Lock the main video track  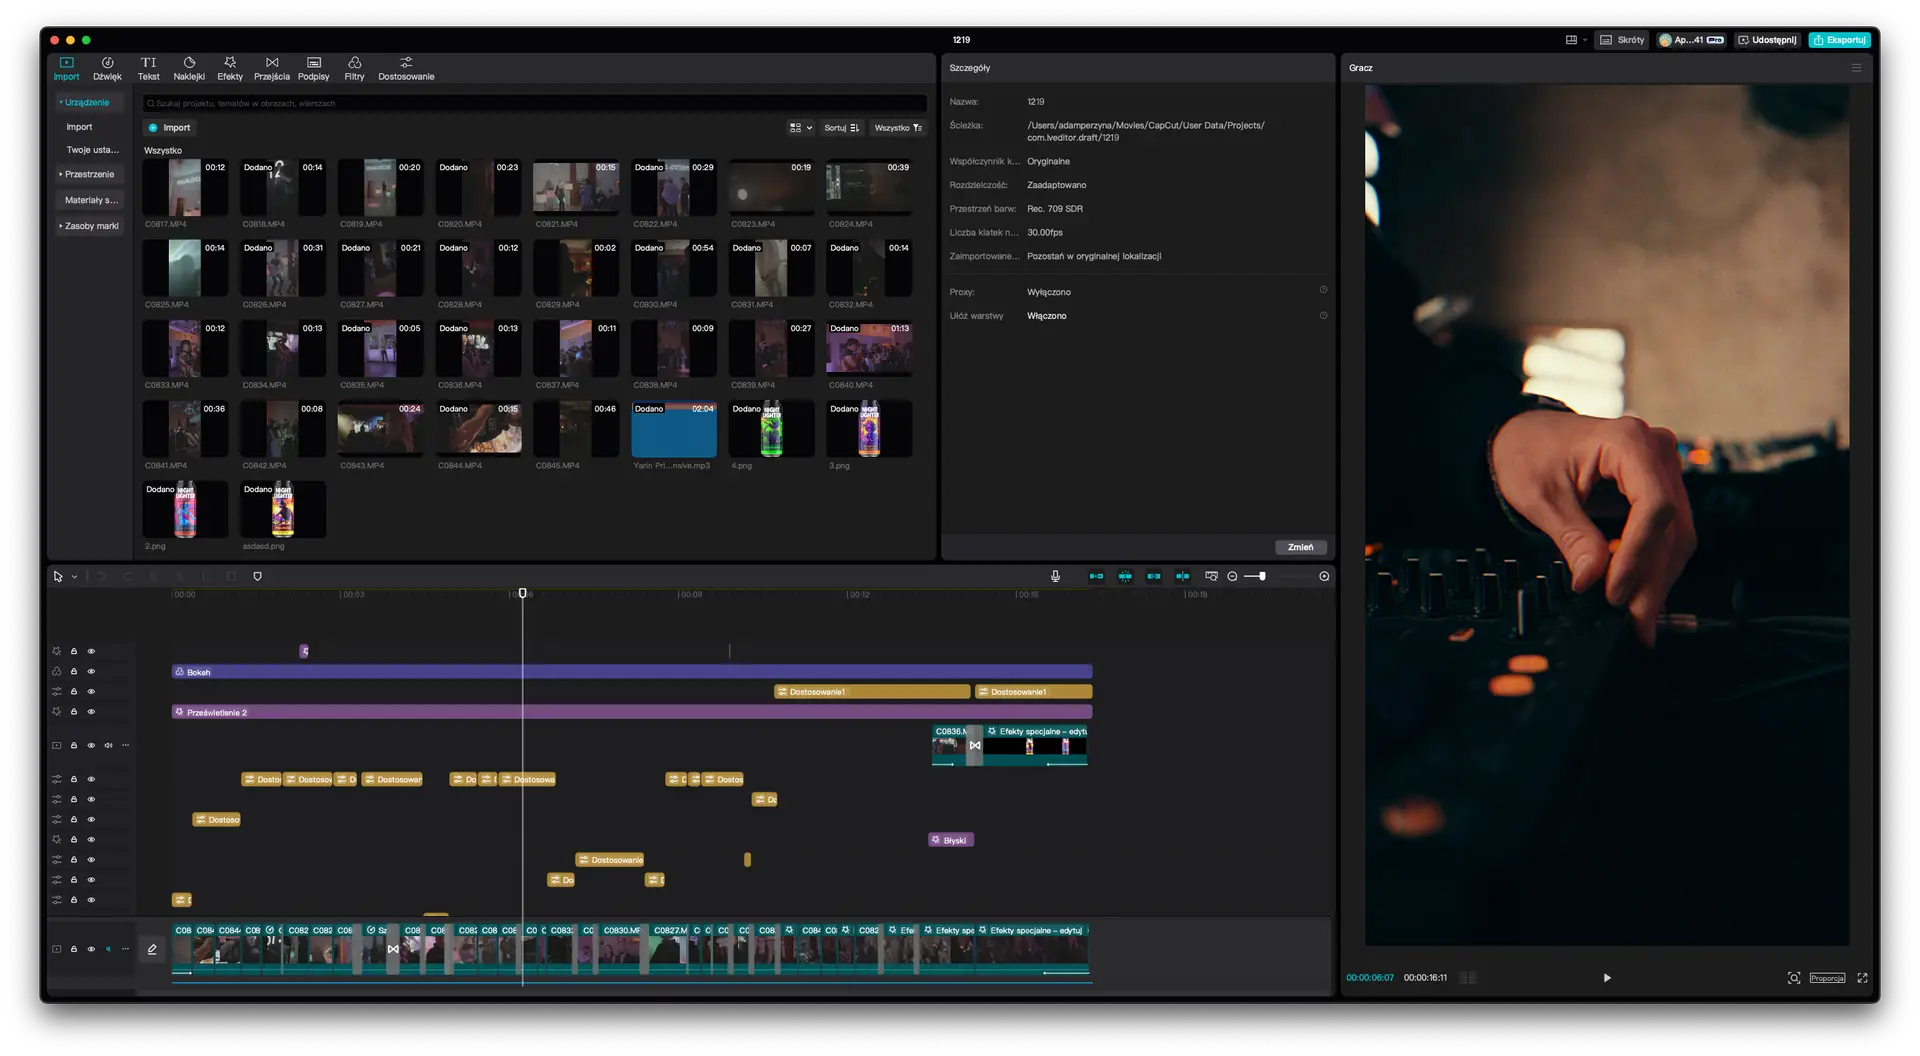[x=73, y=949]
